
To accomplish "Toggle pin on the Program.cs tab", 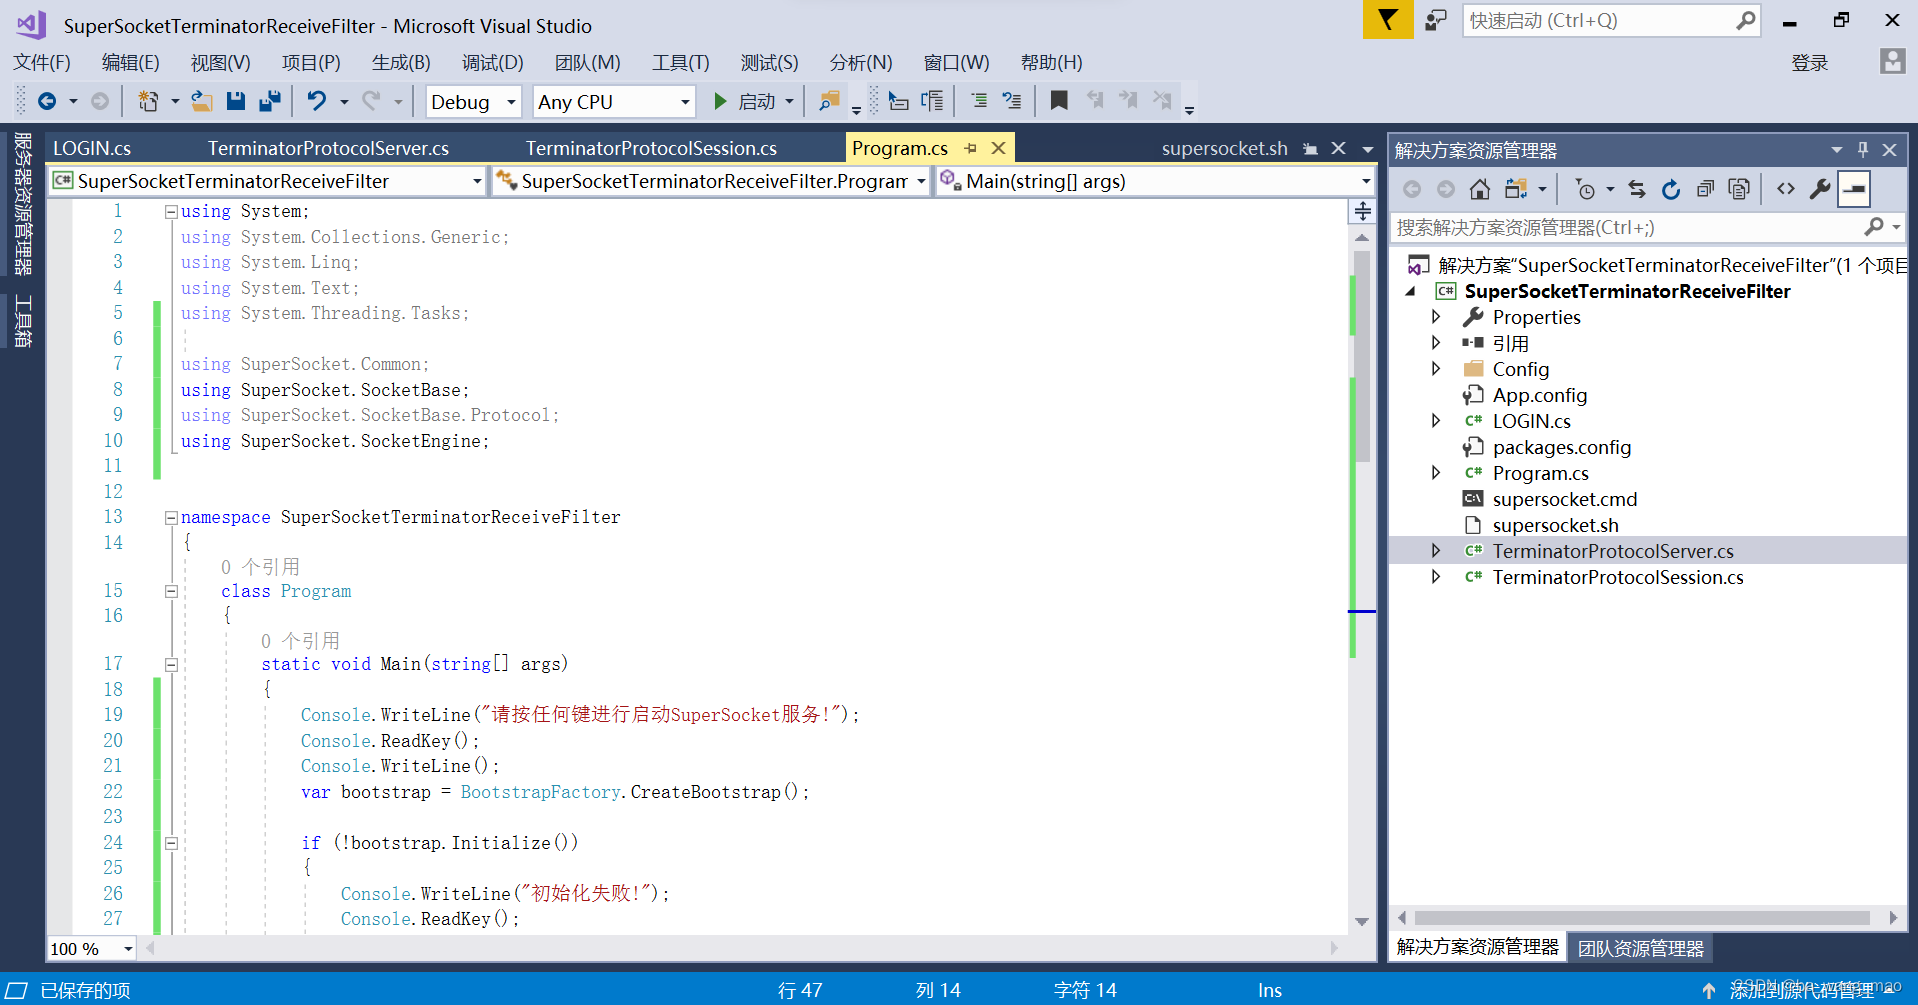I will (970, 148).
